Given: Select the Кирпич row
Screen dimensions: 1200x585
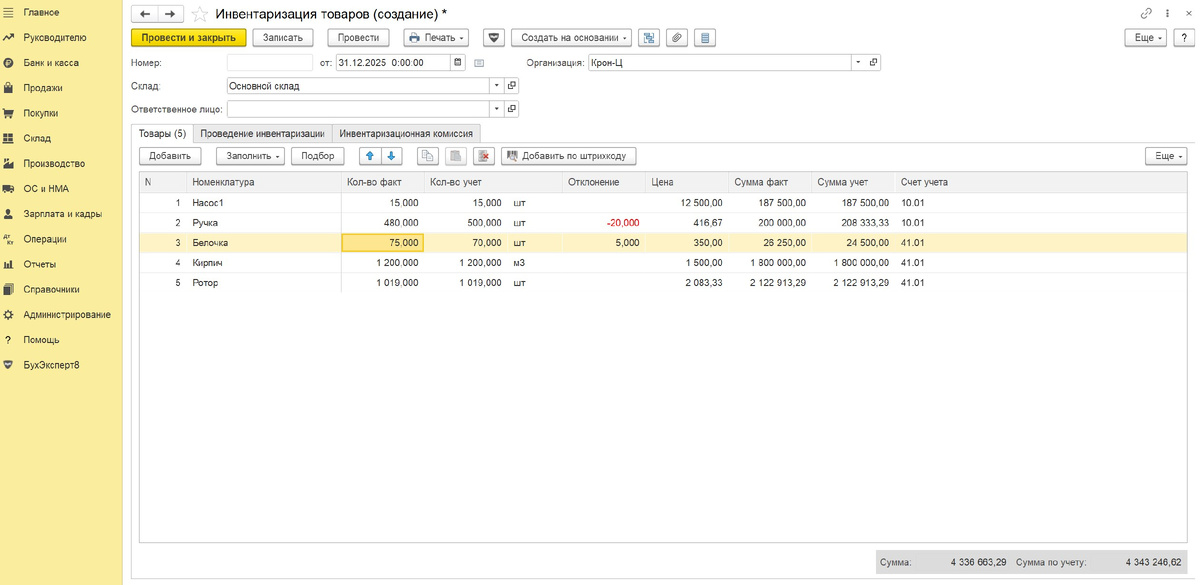Looking at the screenshot, I should tap(663, 262).
